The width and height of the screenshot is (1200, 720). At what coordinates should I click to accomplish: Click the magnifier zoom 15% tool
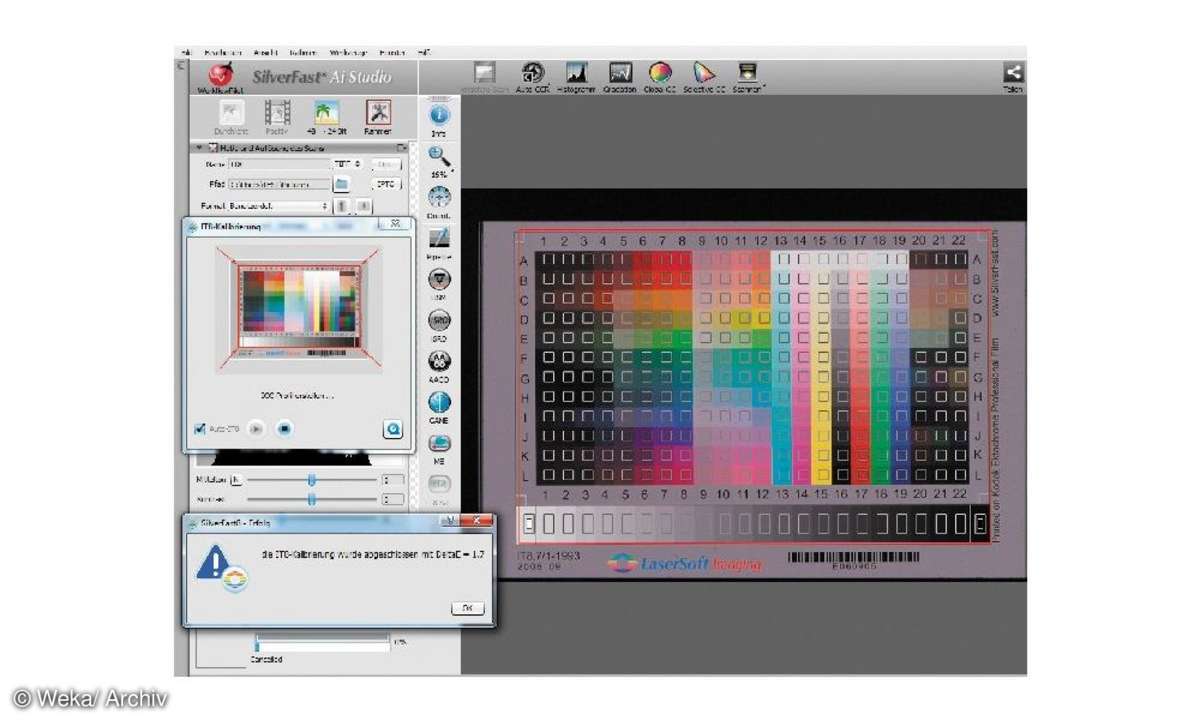pos(439,155)
